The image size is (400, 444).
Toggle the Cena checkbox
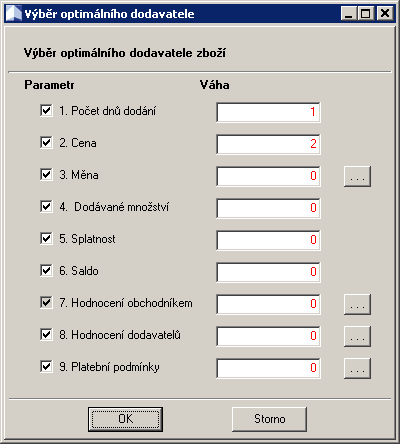(x=46, y=142)
